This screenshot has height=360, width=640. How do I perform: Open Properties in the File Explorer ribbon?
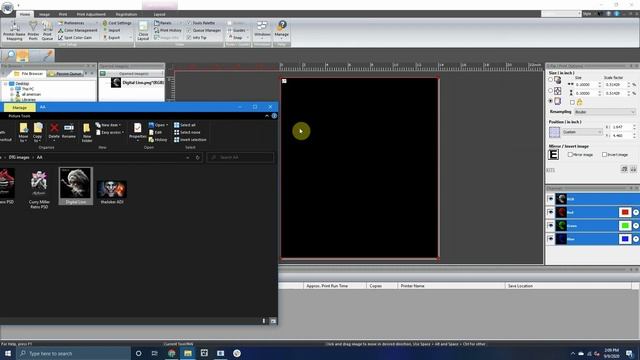[138, 131]
